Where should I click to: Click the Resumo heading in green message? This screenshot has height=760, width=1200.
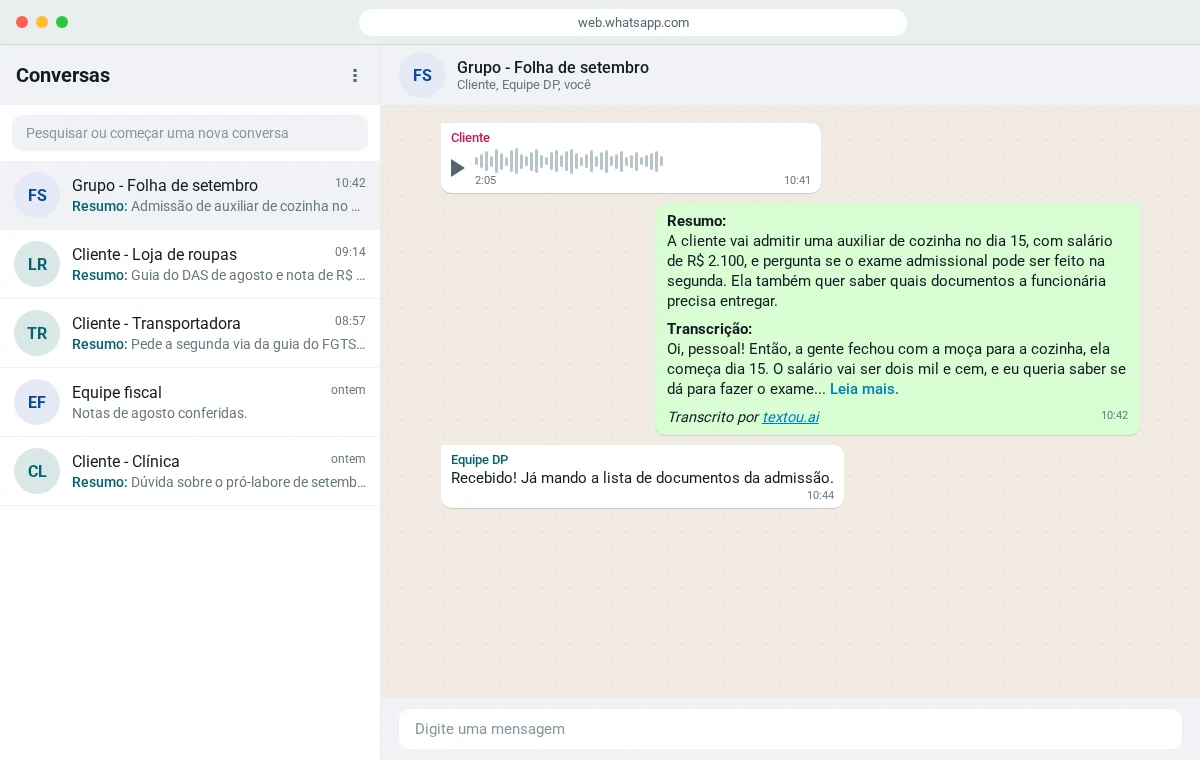tap(696, 221)
